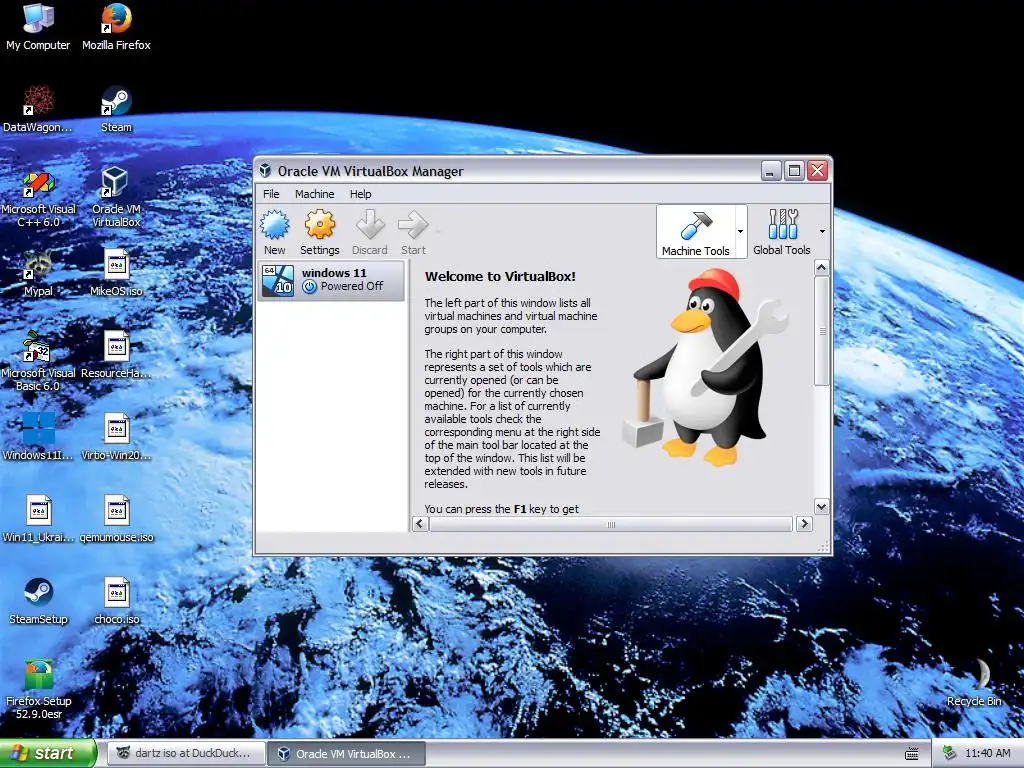Select the Global Tools icon
1024x768 pixels.
pos(782,225)
